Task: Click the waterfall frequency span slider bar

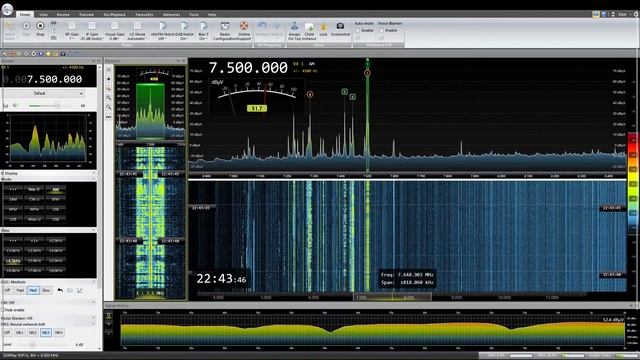Action: [x=392, y=297]
